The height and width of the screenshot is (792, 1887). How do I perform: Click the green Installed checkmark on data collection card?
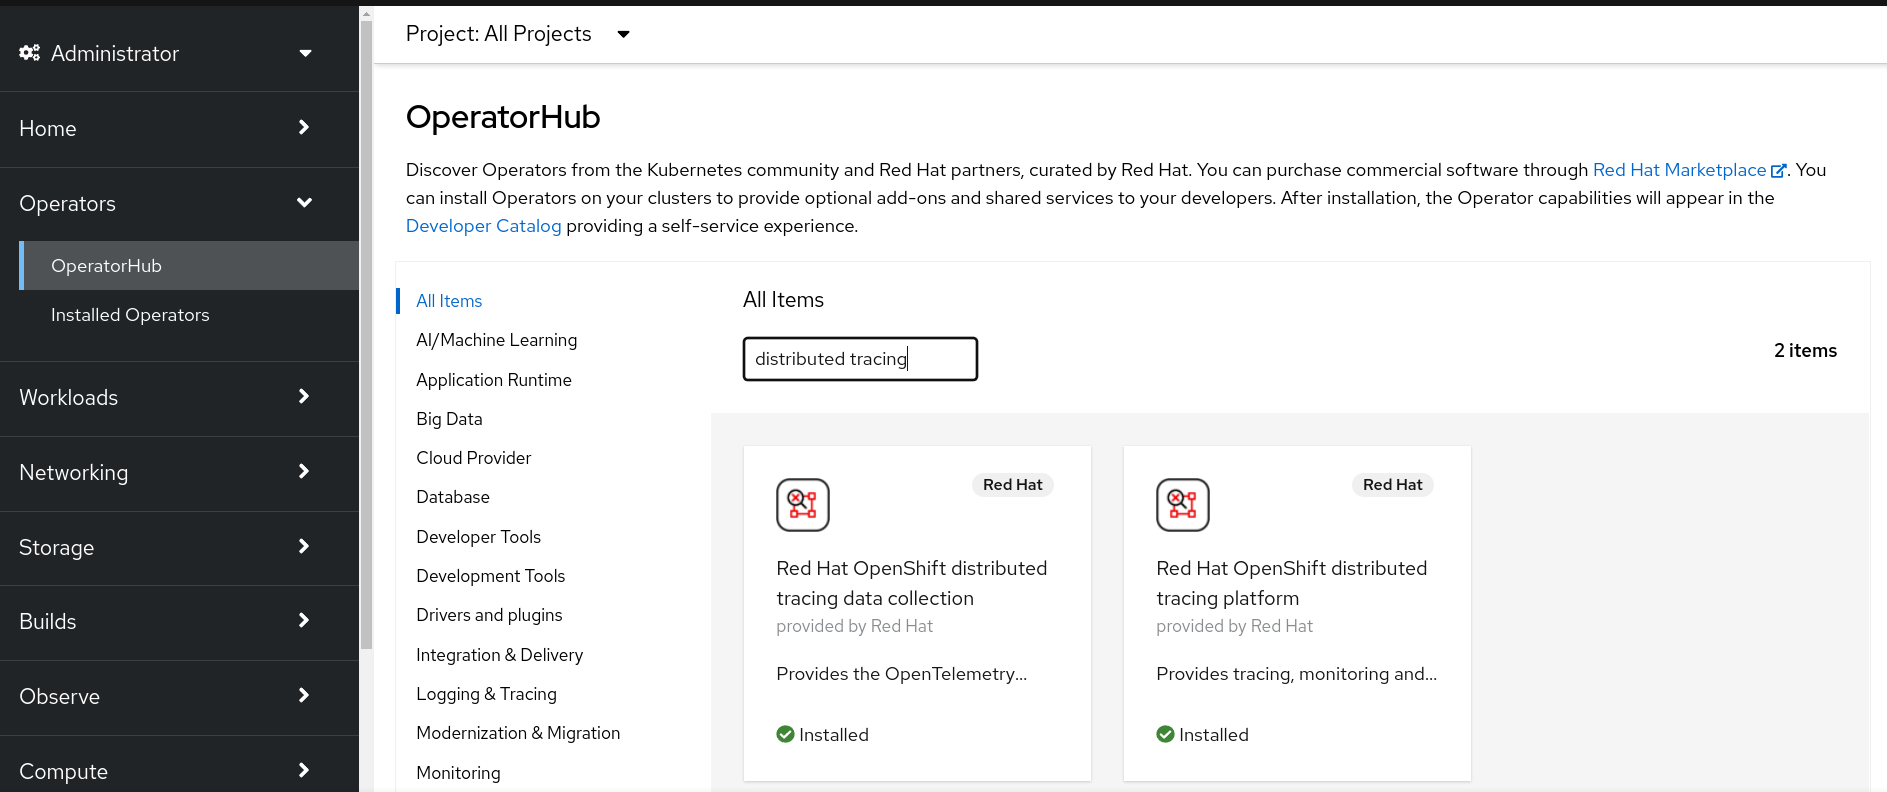[785, 734]
